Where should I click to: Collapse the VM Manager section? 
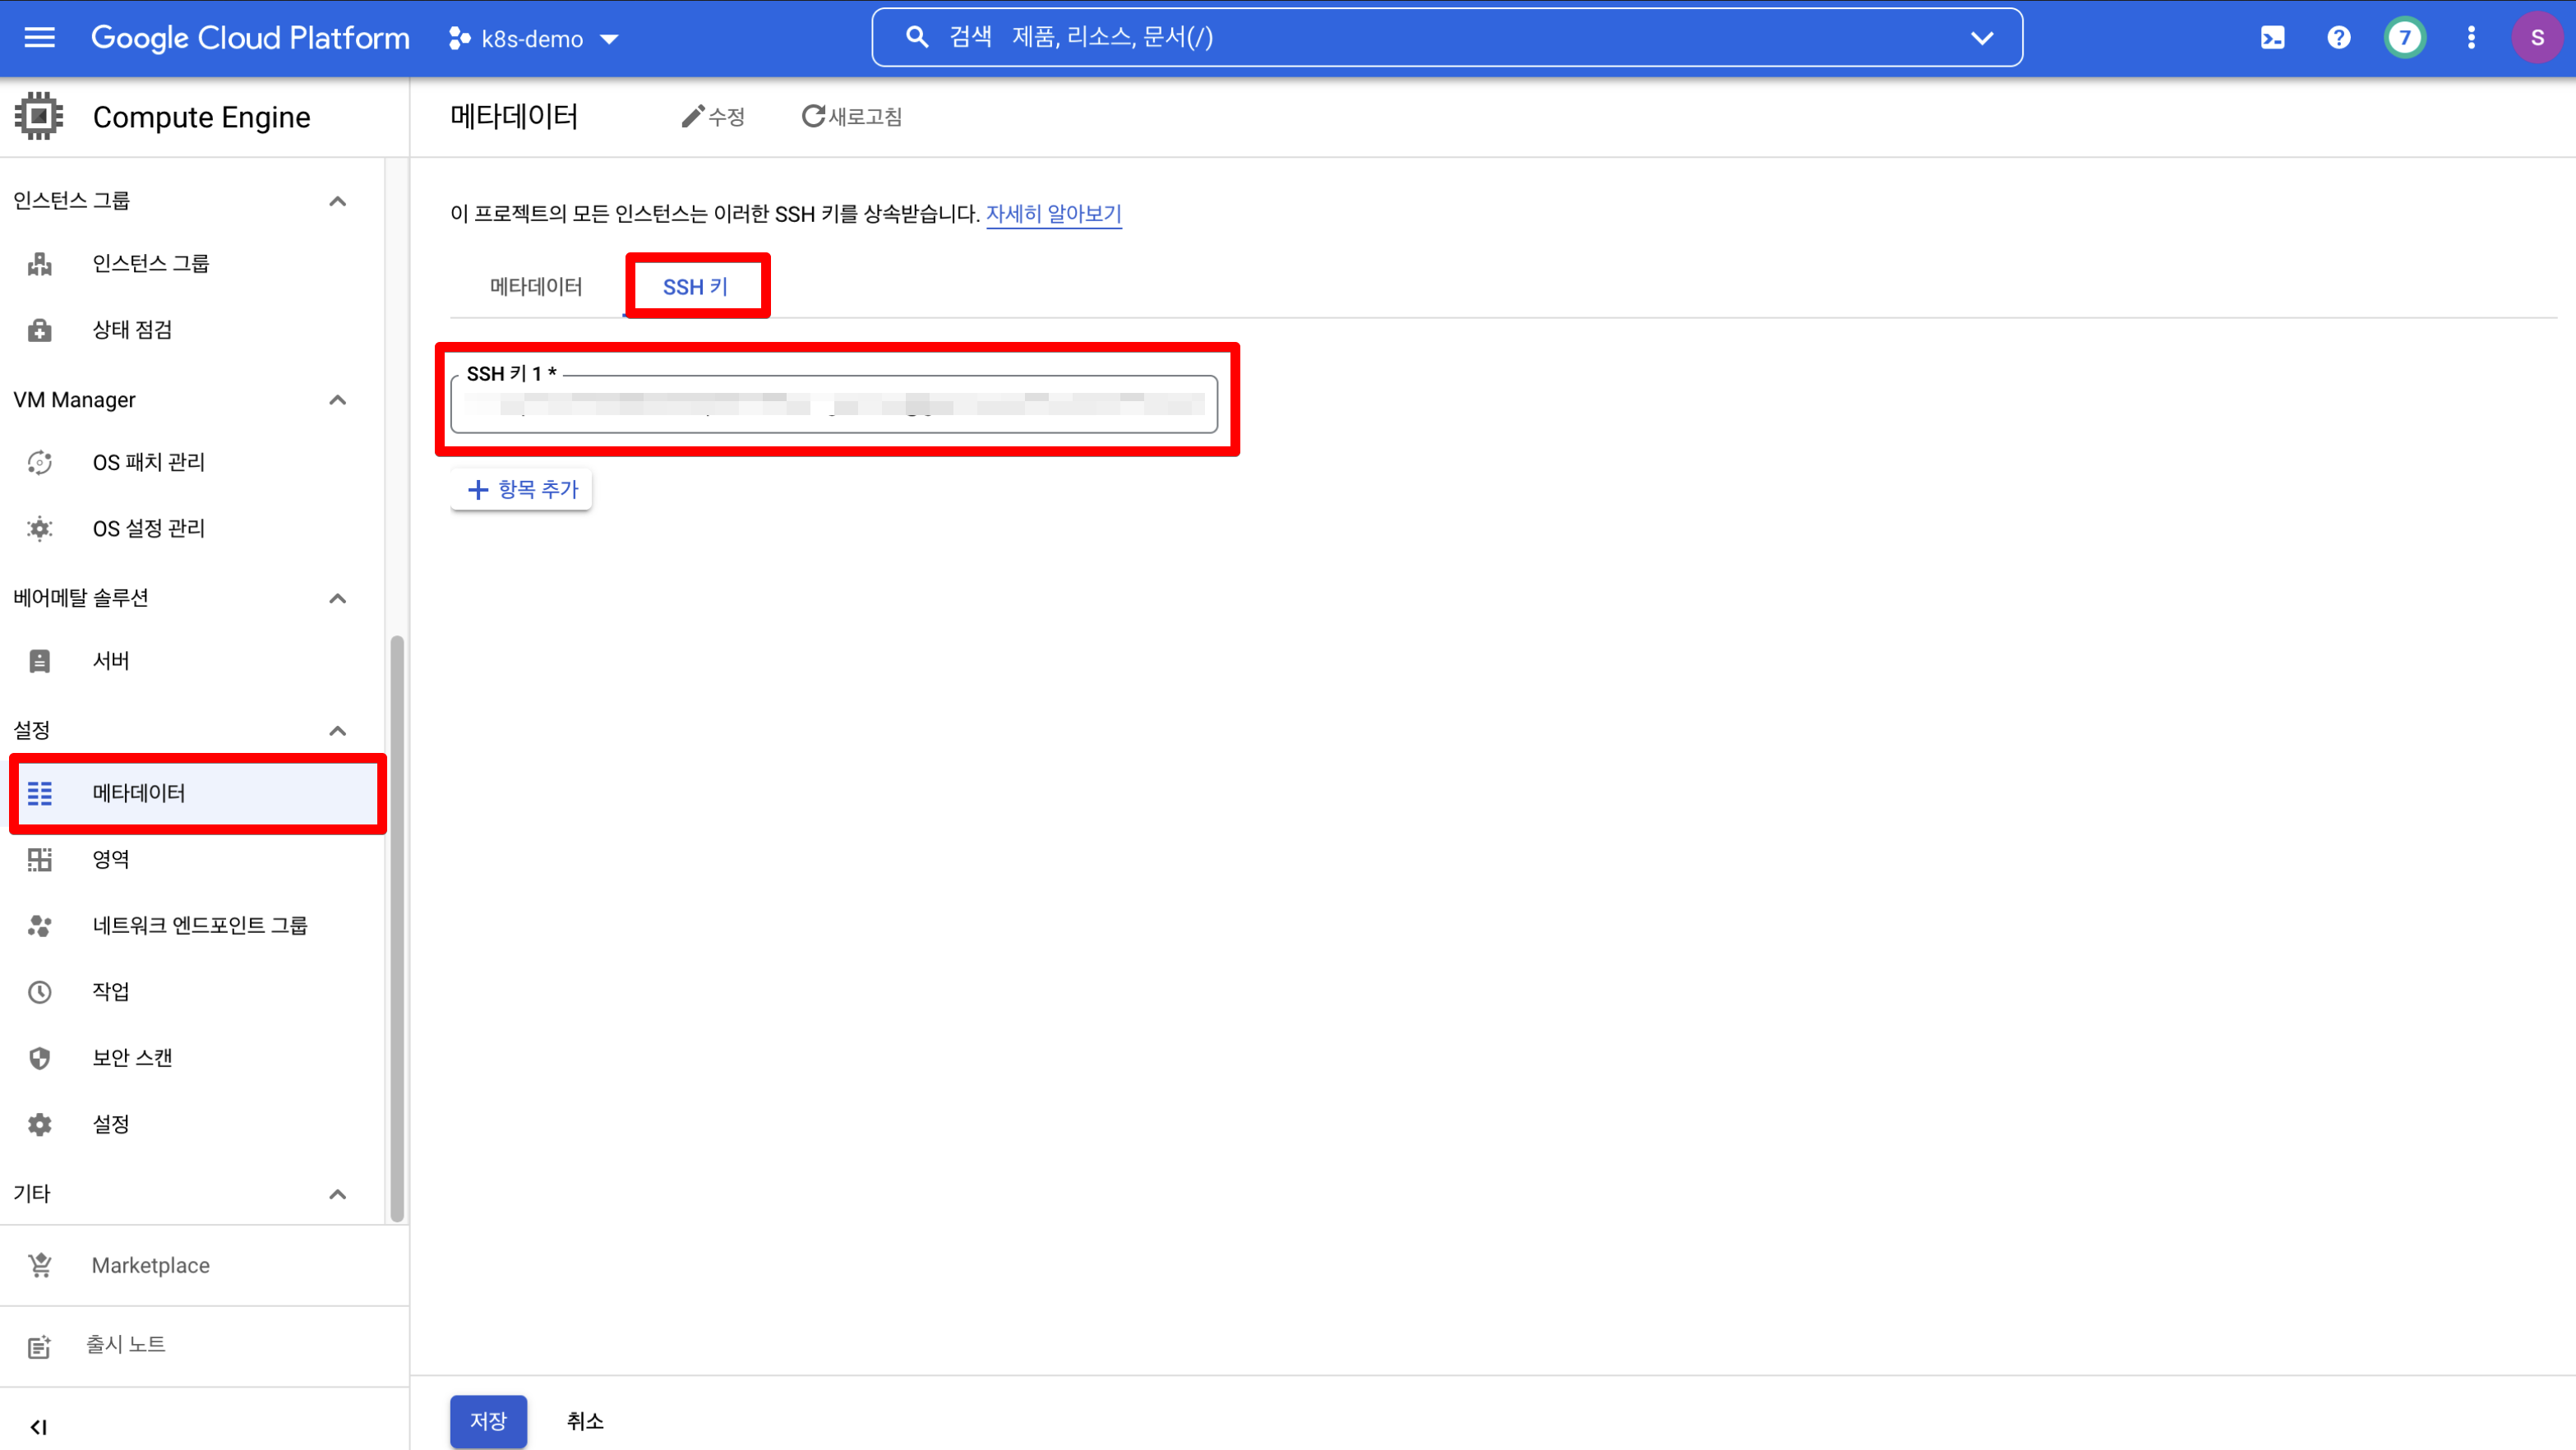(x=338, y=400)
